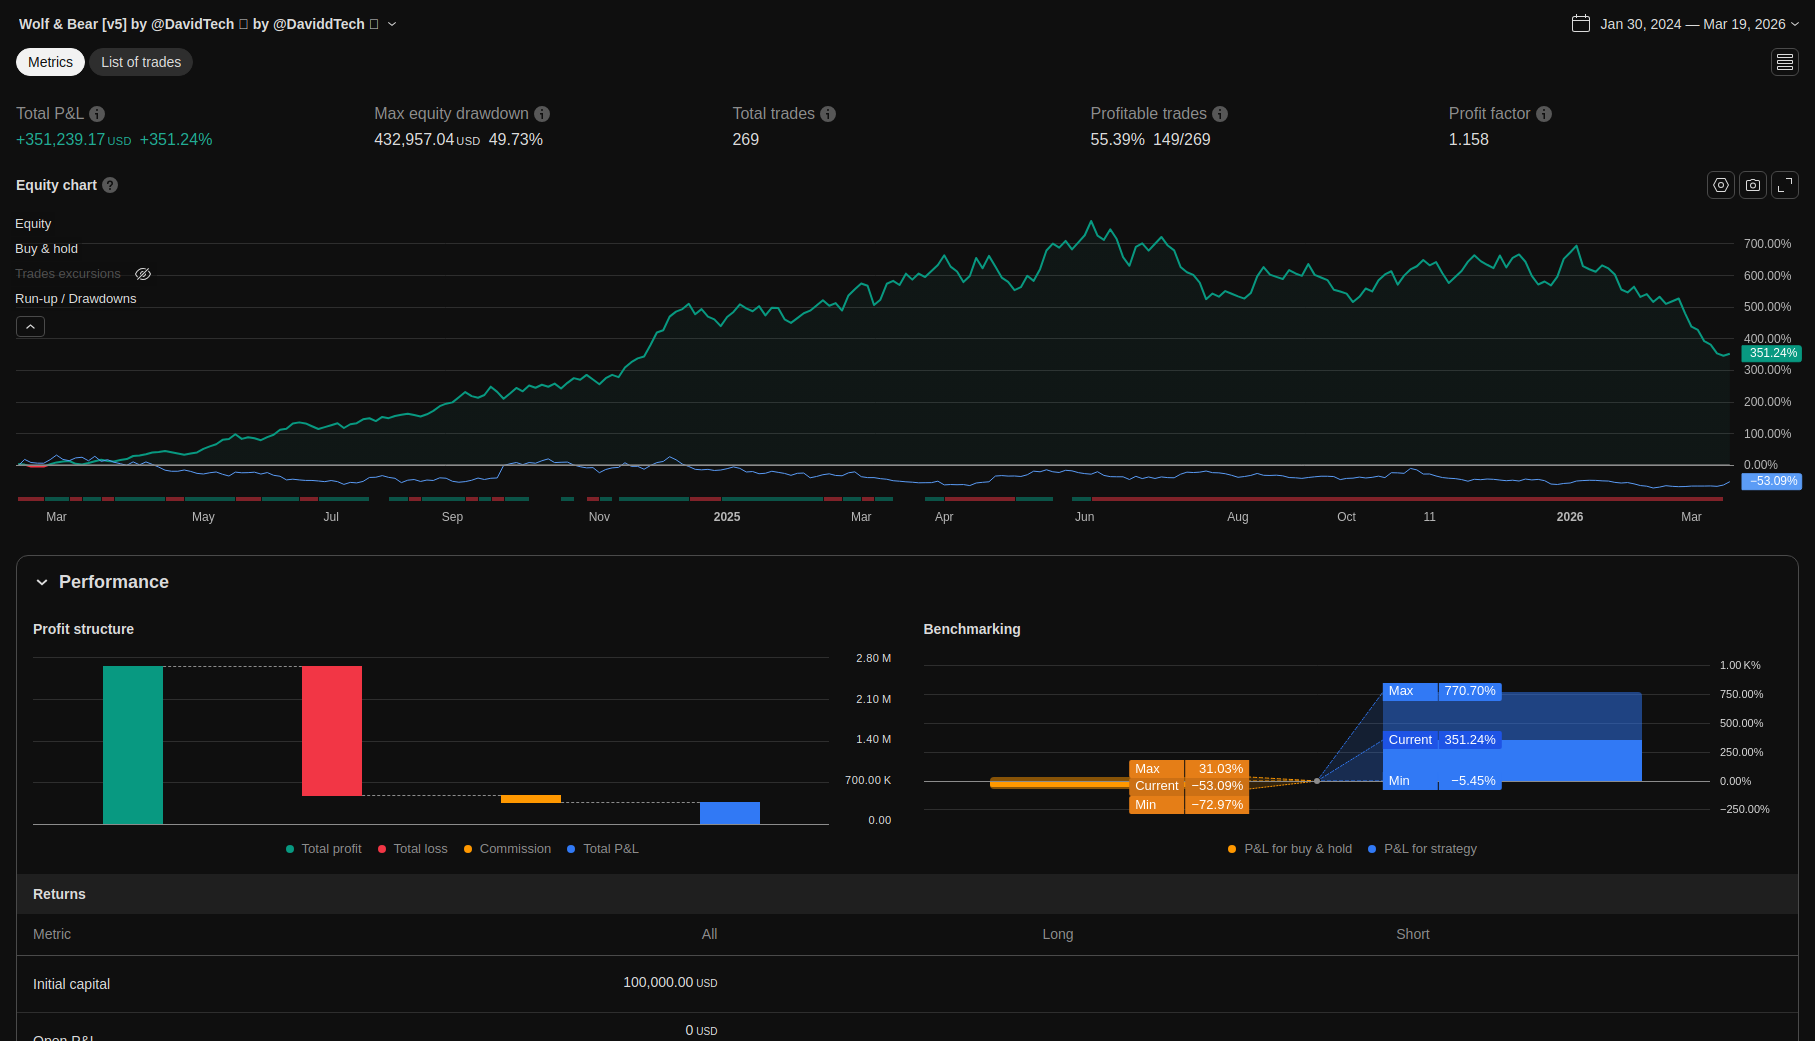Open the Equity chart help question icon
Viewport: 1815px width, 1041px height.
pyautogui.click(x=110, y=185)
